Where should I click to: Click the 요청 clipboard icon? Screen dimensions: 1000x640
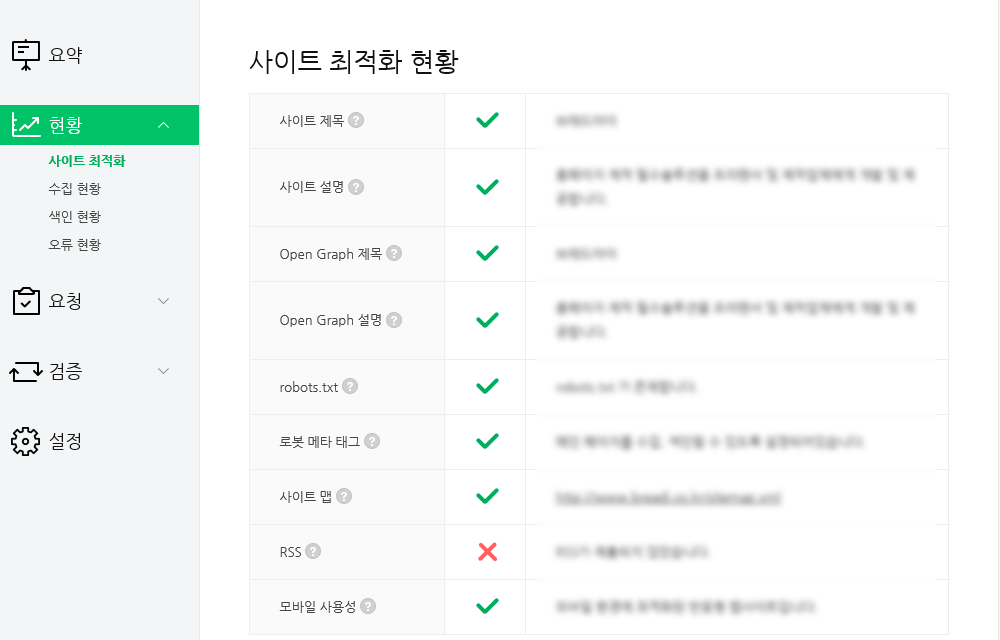(x=24, y=300)
